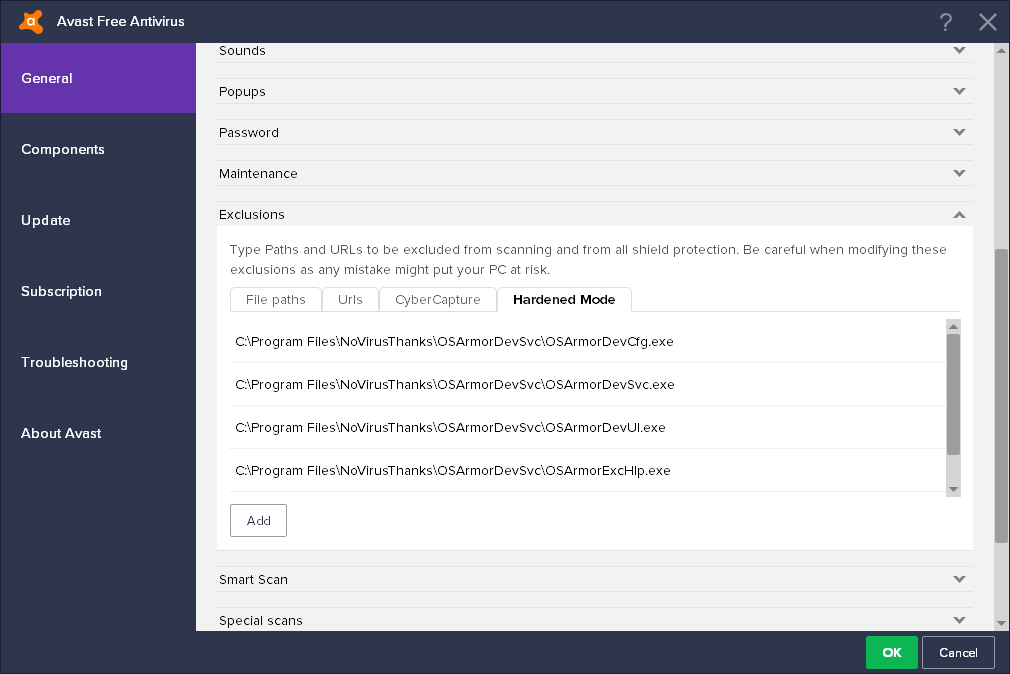Click the Avast logo icon
The image size is (1010, 674).
click(x=31, y=21)
